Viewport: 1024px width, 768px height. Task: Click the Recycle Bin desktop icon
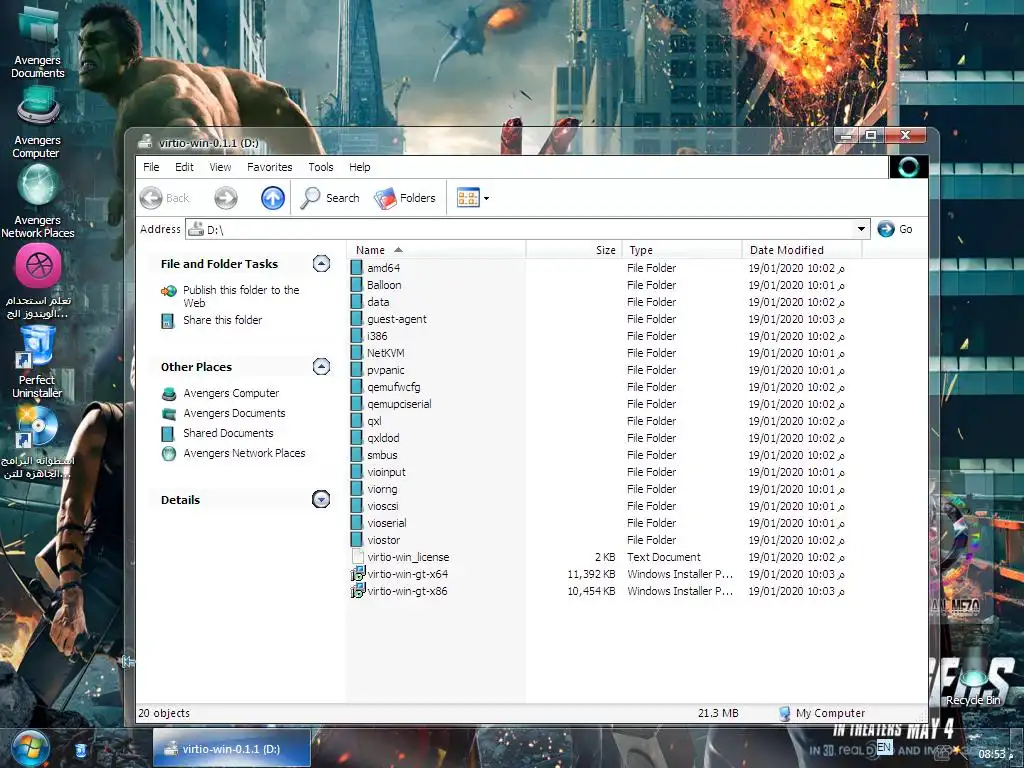tap(973, 679)
